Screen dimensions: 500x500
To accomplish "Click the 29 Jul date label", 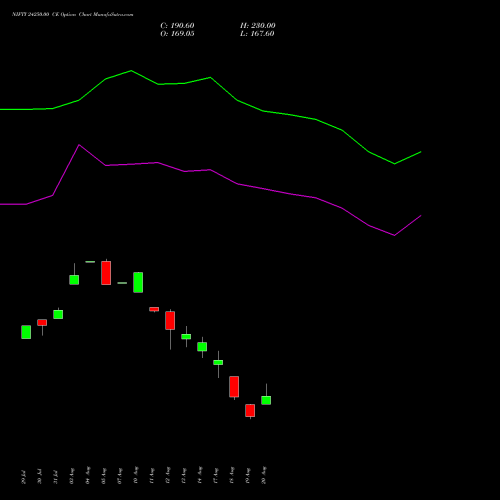I will (23, 477).
